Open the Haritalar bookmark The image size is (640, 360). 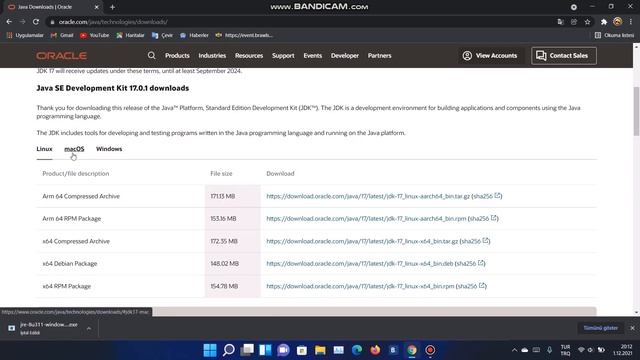click(x=130, y=36)
